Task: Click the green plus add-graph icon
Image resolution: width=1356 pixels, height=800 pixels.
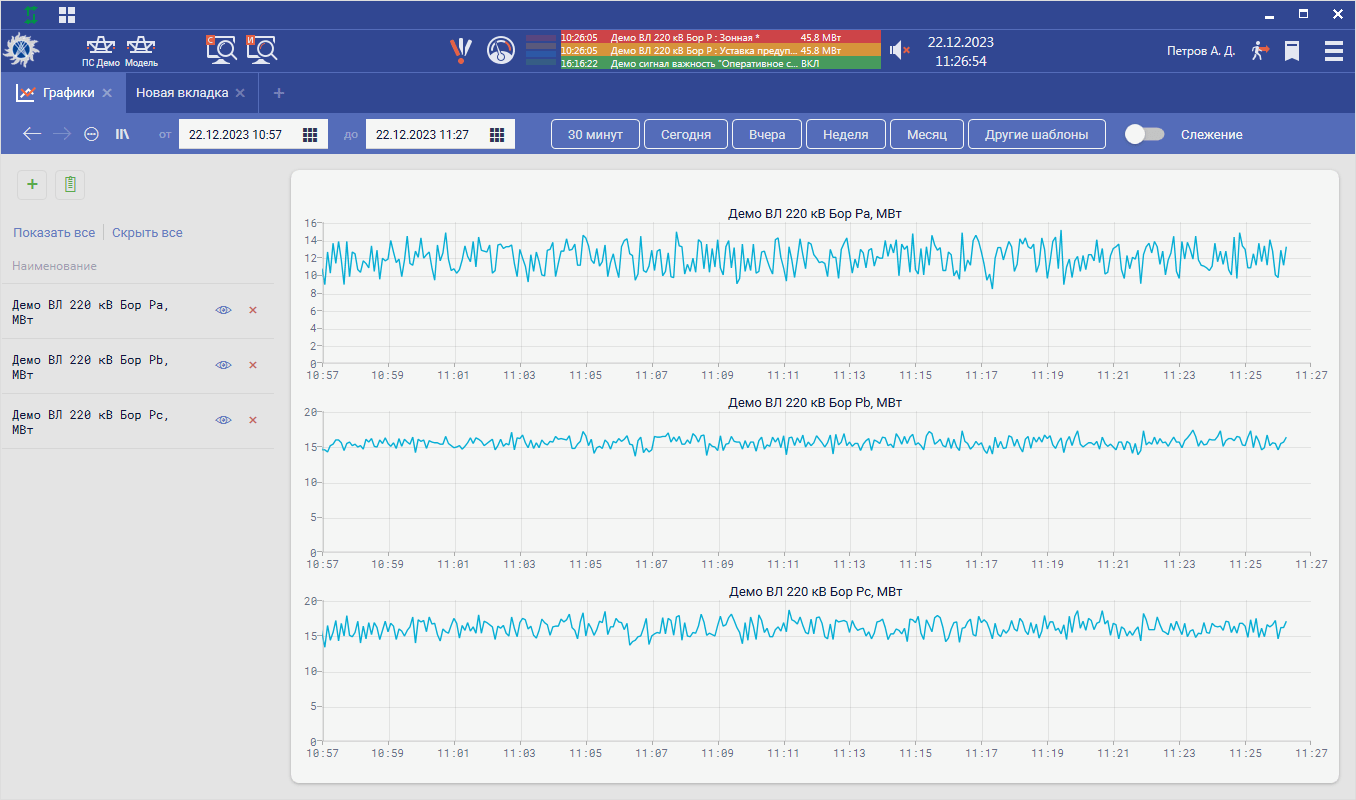Action: point(32,184)
